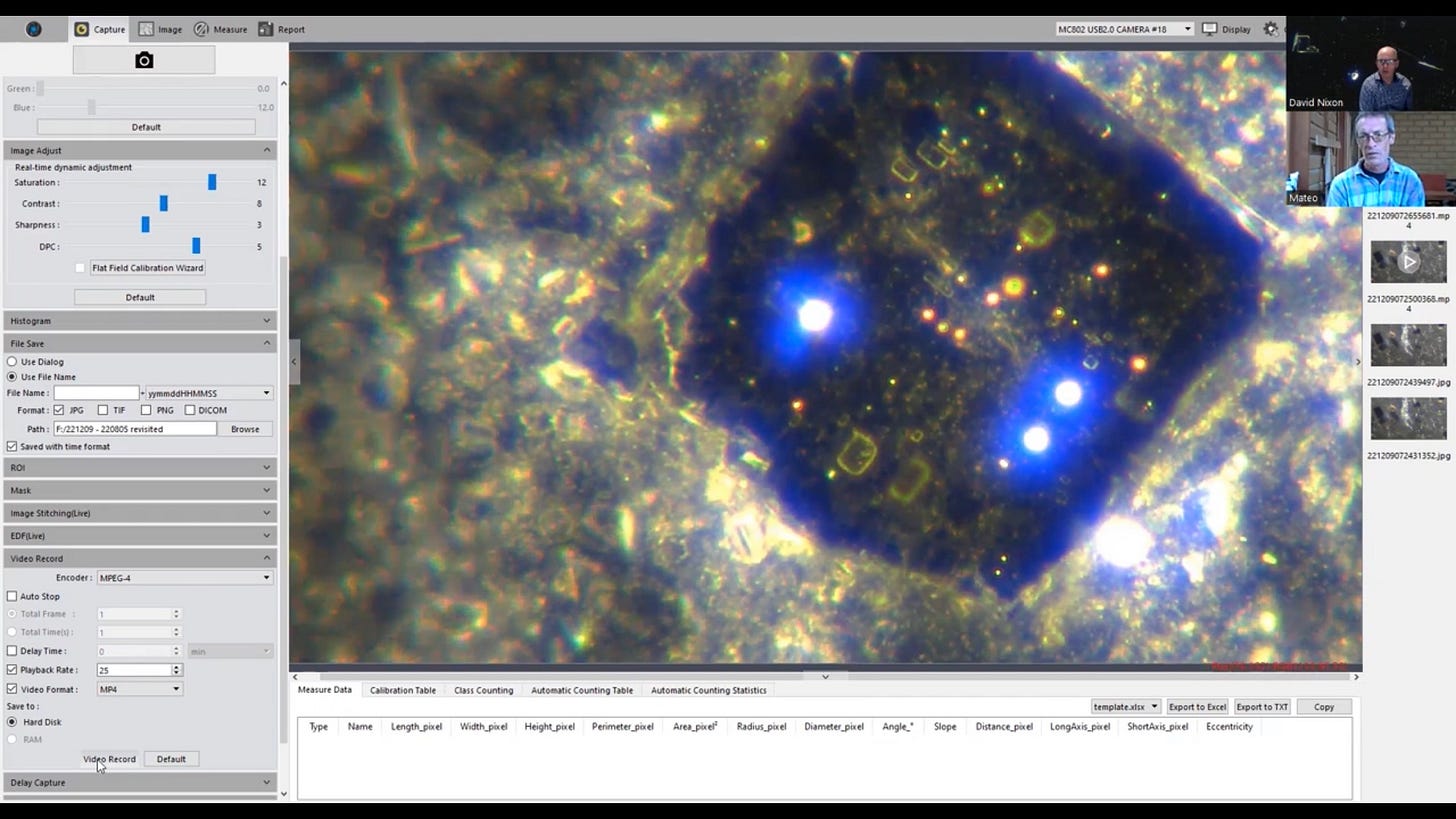Toggle the JPG format checkbox

click(x=59, y=410)
